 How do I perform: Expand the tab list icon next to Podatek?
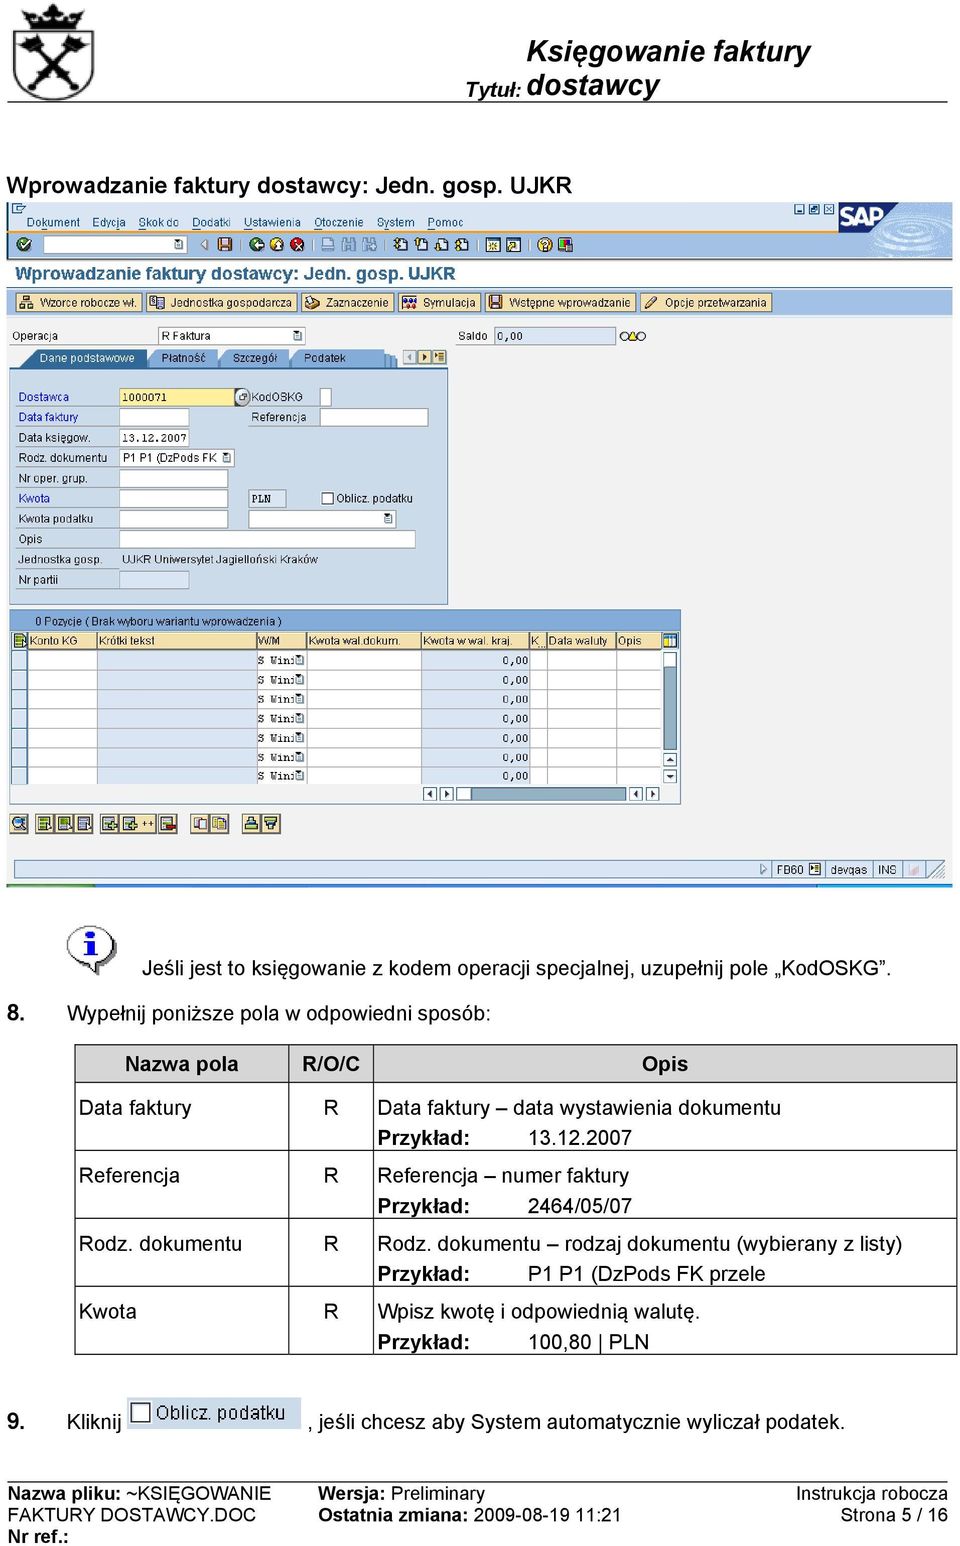pos(438,357)
